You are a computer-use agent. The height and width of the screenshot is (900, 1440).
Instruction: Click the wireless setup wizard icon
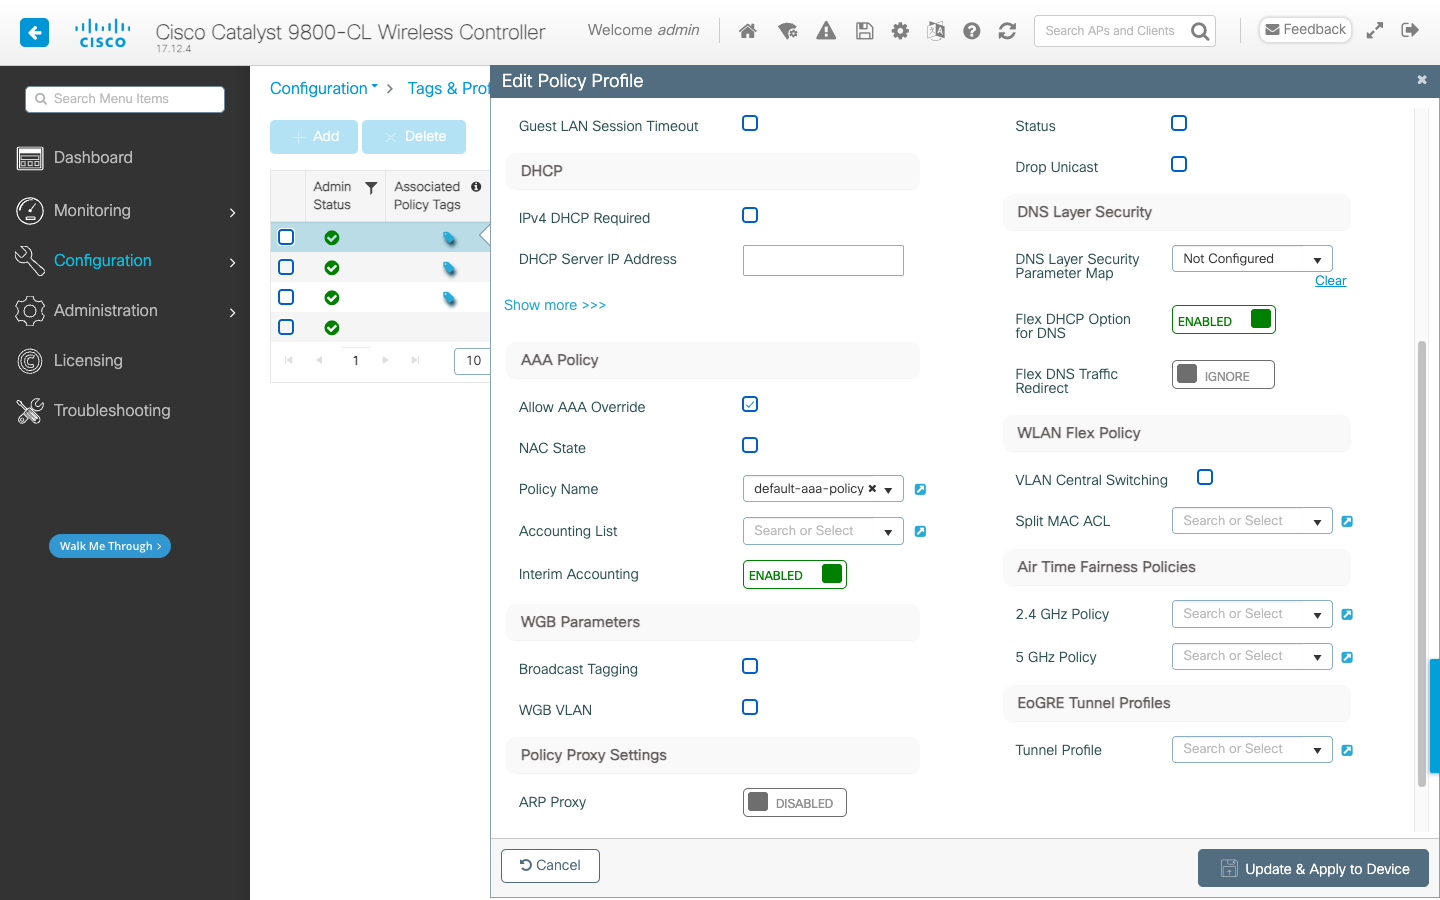tap(788, 30)
